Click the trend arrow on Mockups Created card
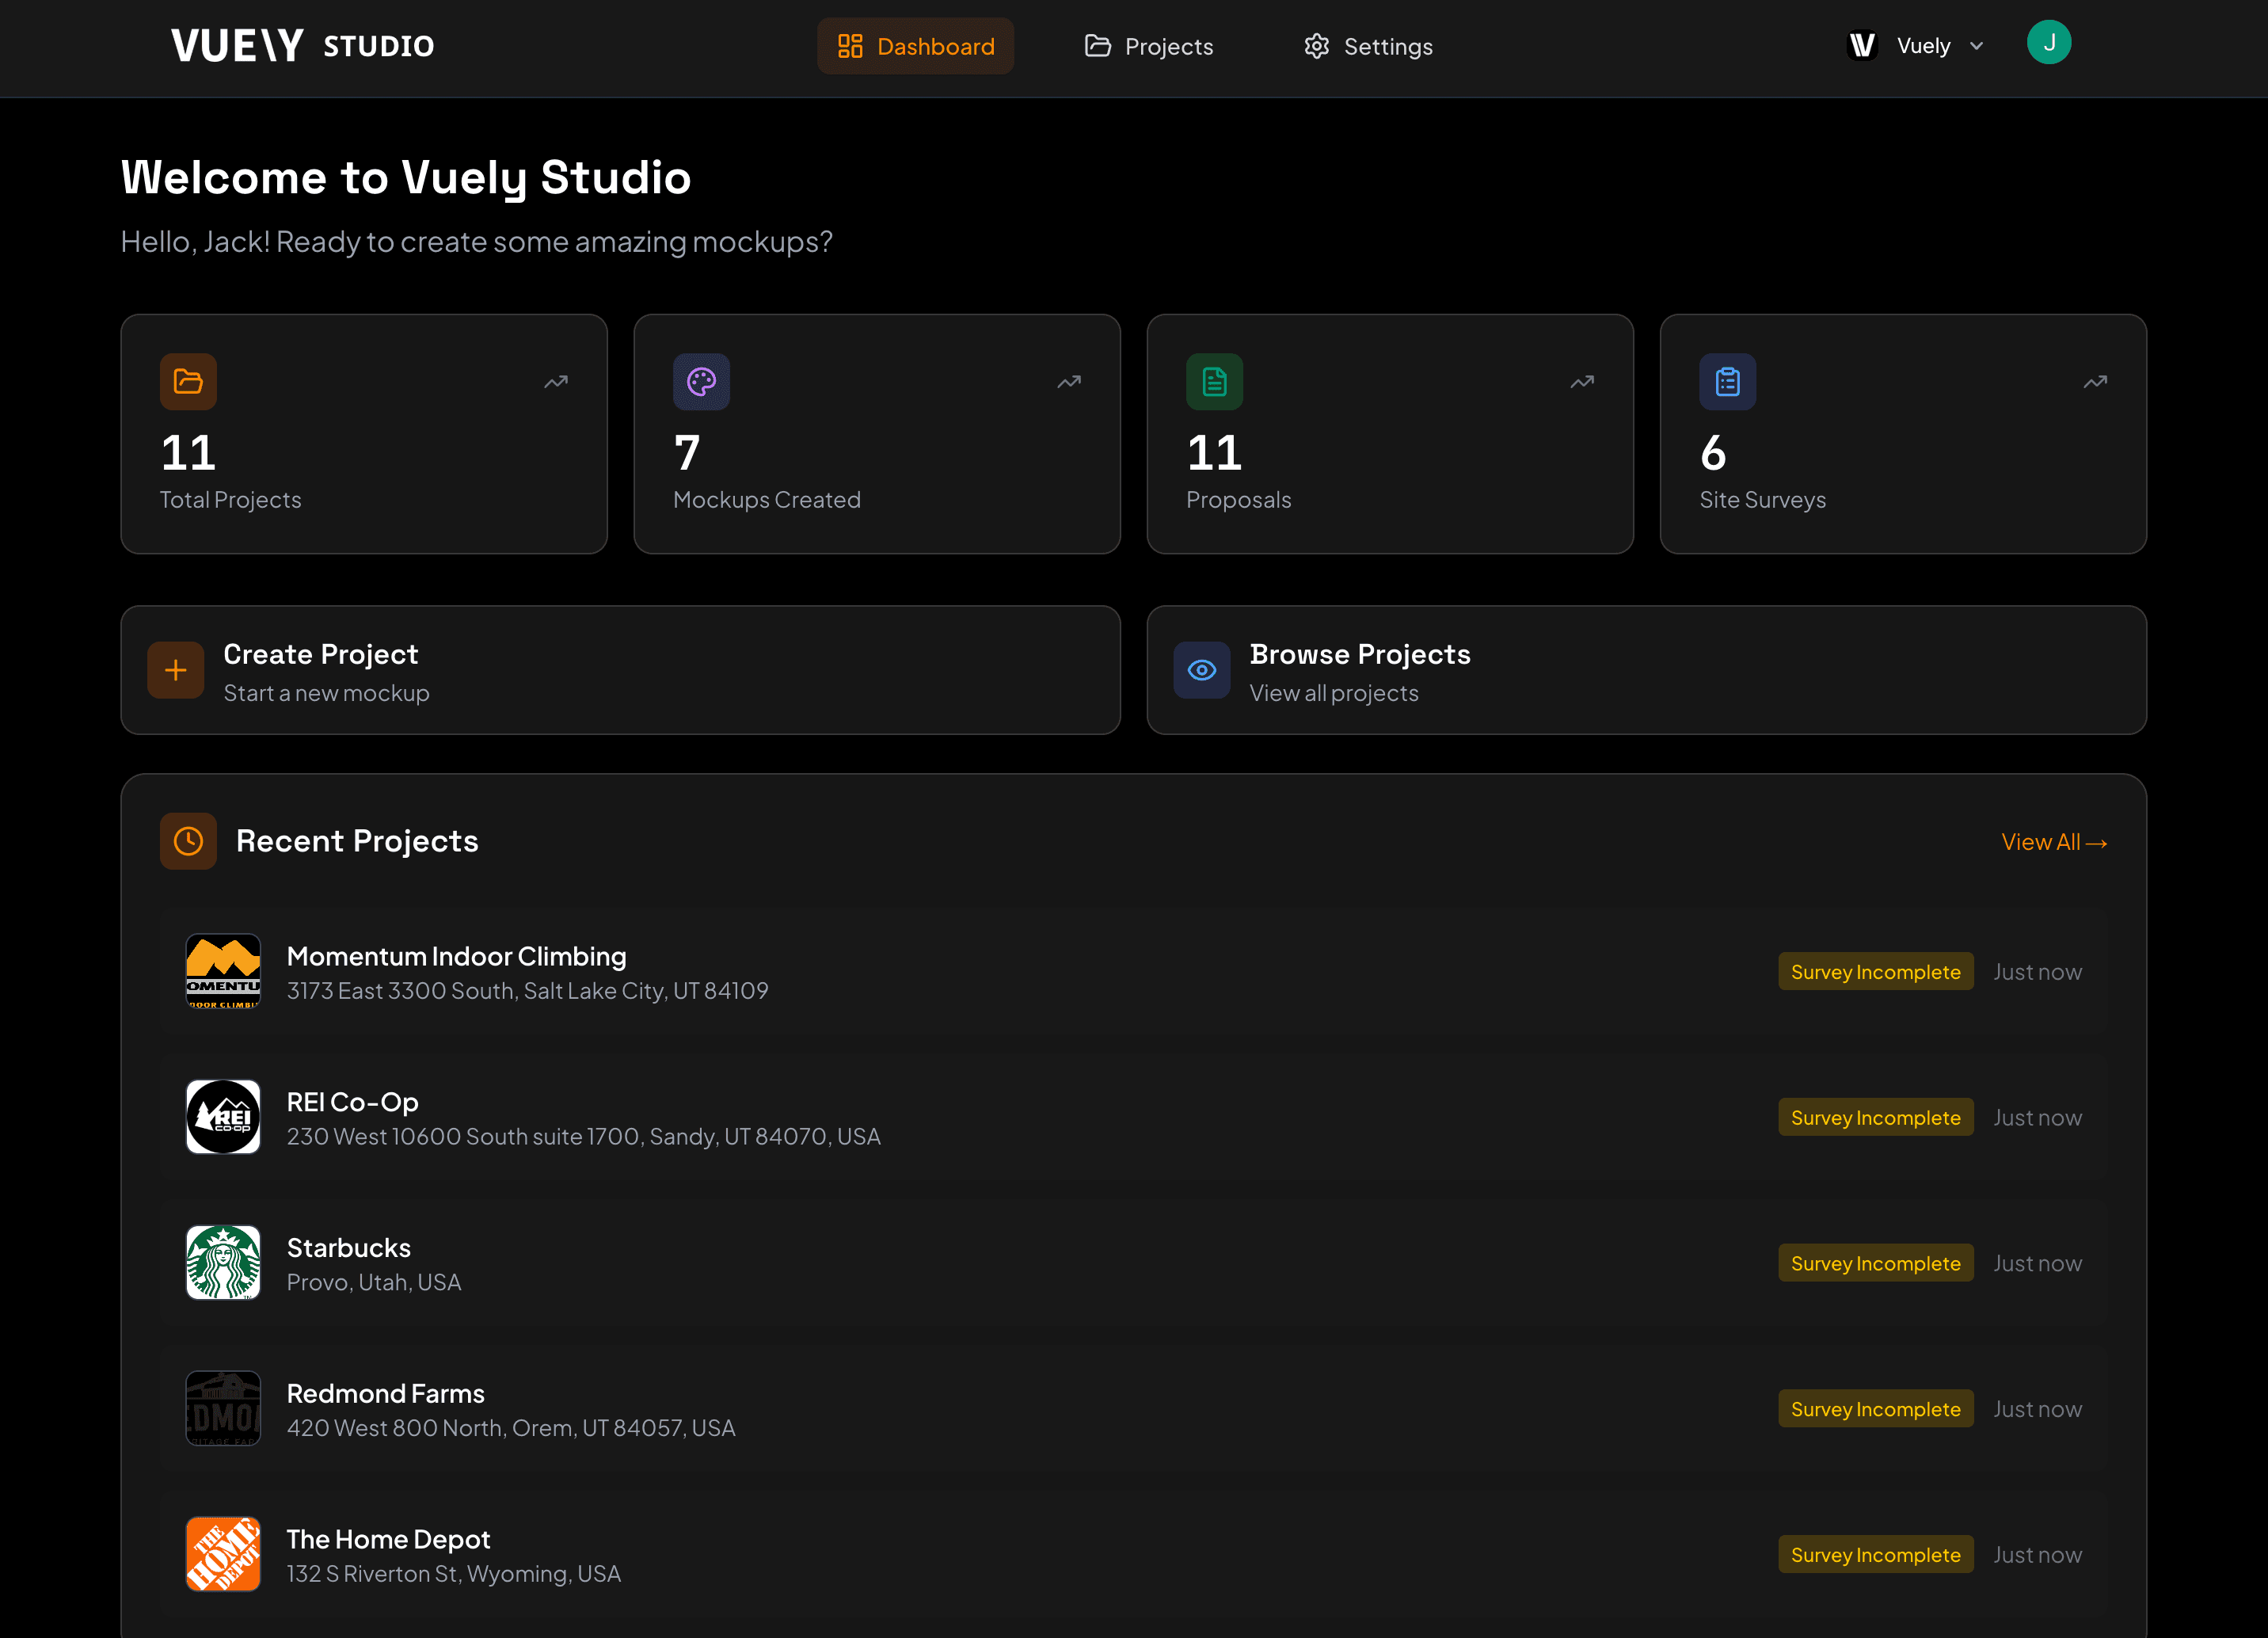 click(x=1068, y=381)
